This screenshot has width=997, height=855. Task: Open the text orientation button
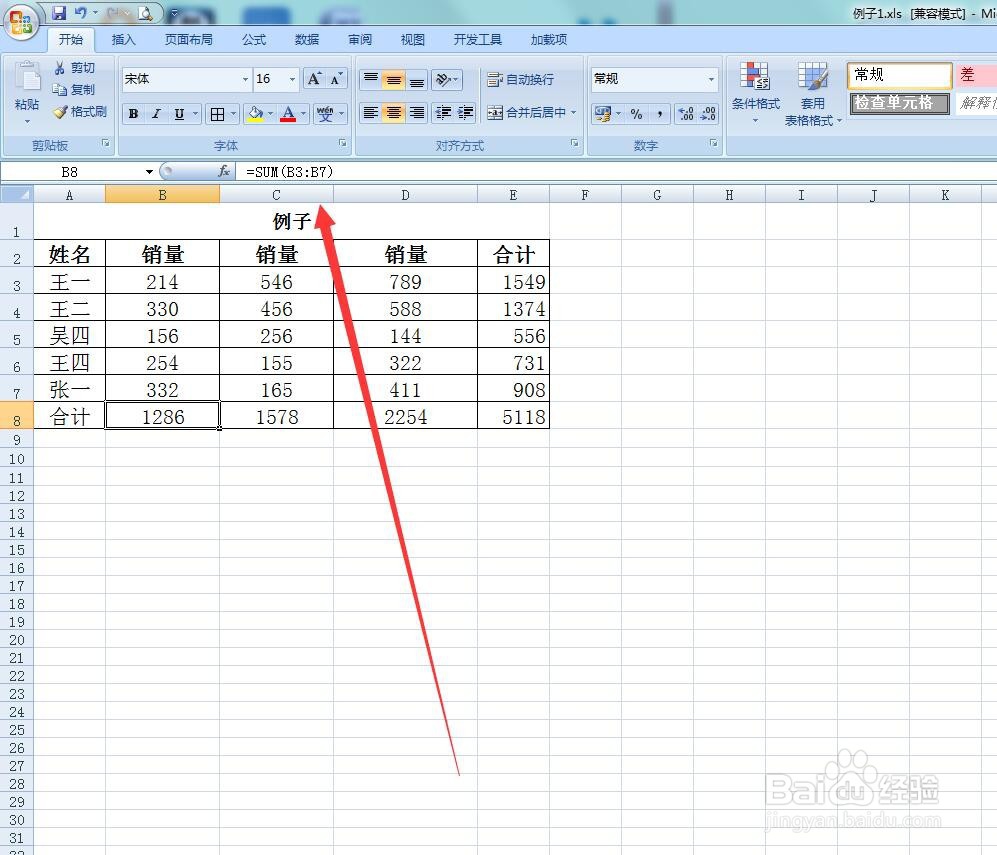click(x=446, y=79)
